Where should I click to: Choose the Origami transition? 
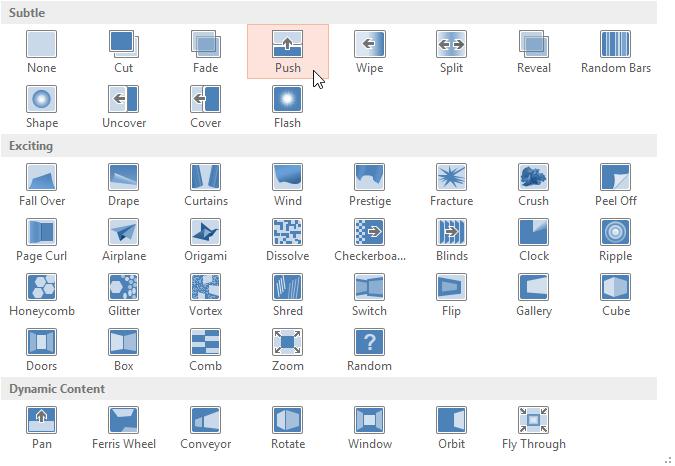coord(205,240)
